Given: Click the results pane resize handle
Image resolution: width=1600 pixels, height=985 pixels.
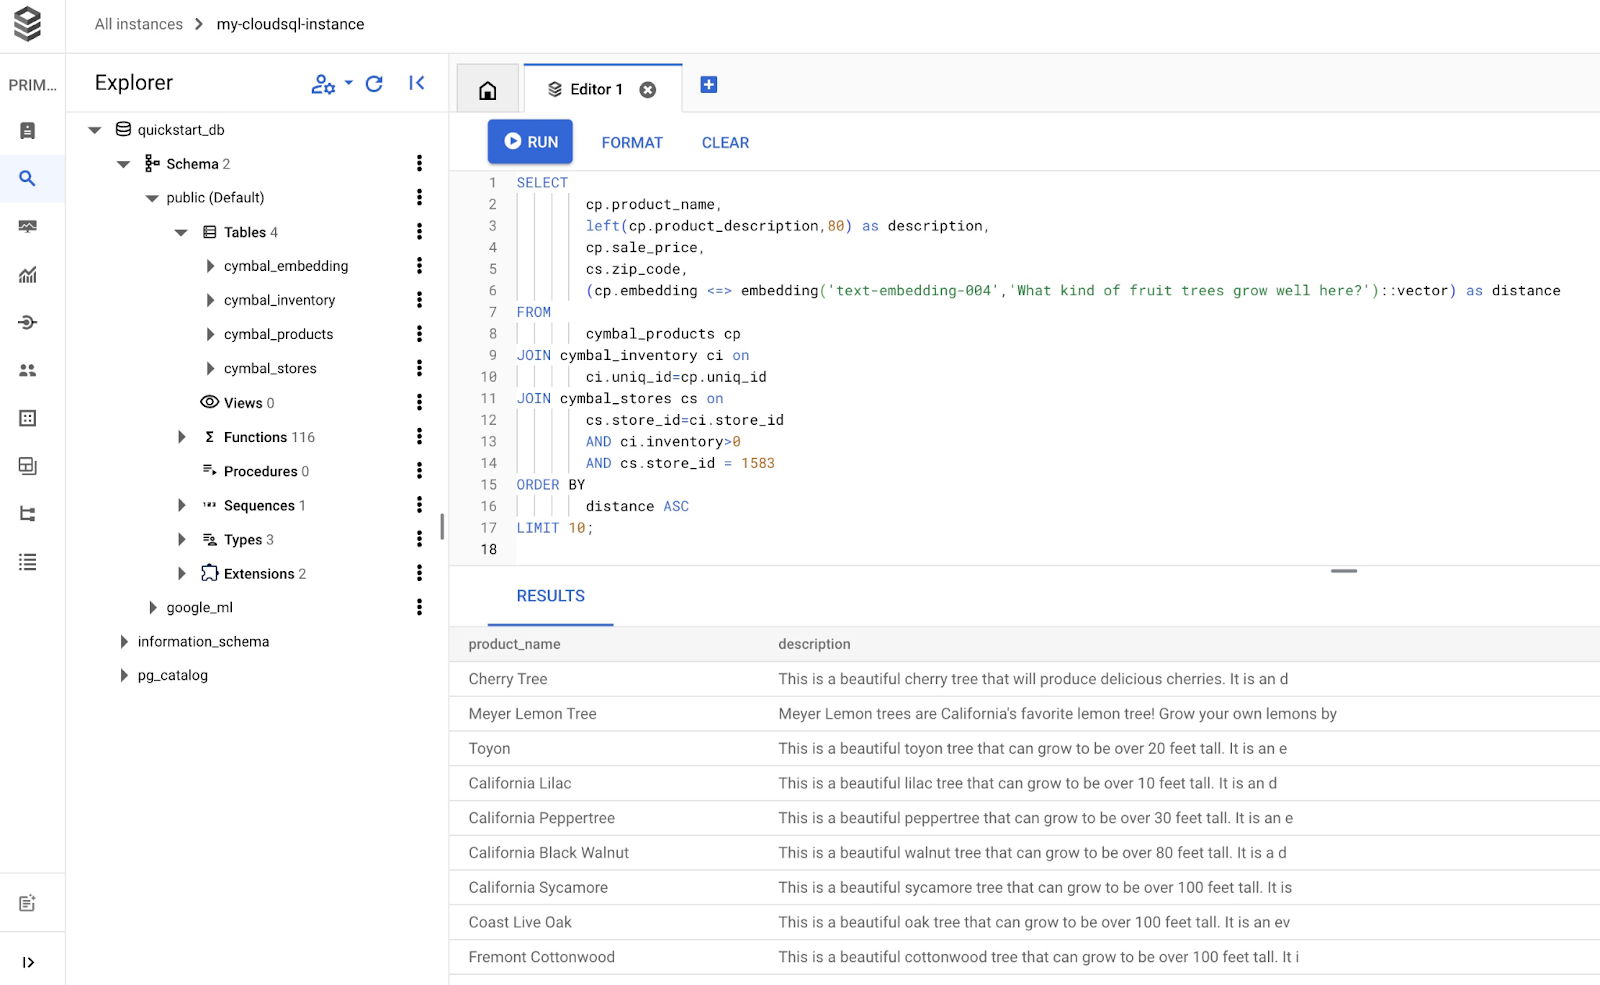Looking at the screenshot, I should point(1343,571).
